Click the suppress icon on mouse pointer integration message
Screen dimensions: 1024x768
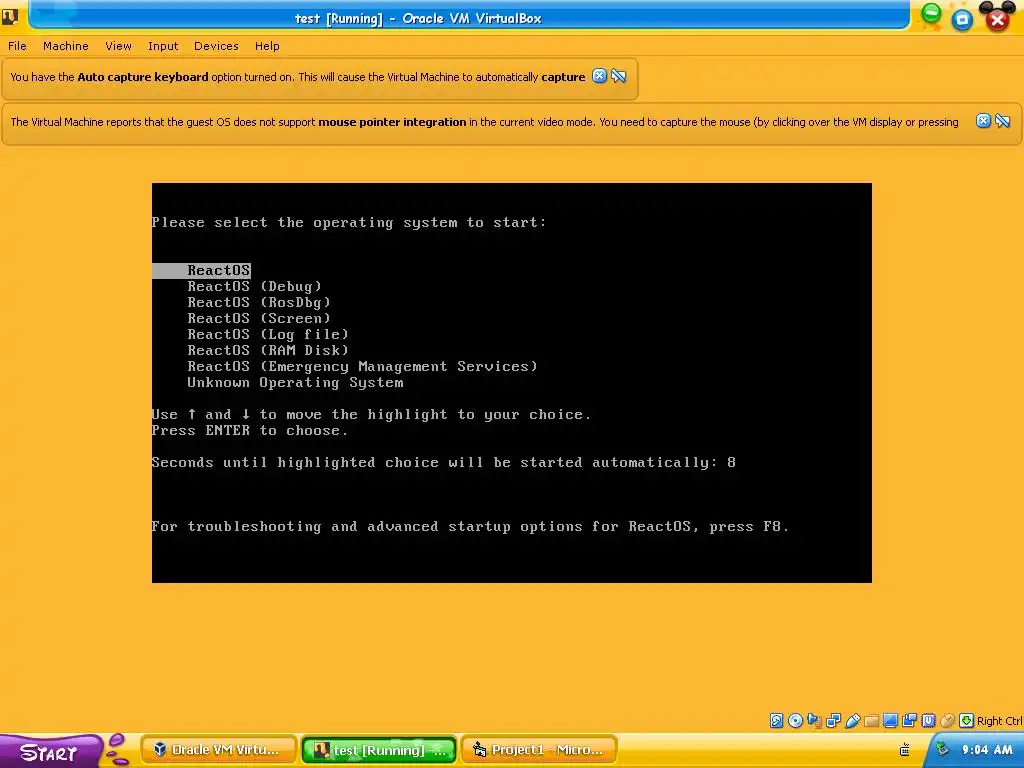(x=1002, y=121)
